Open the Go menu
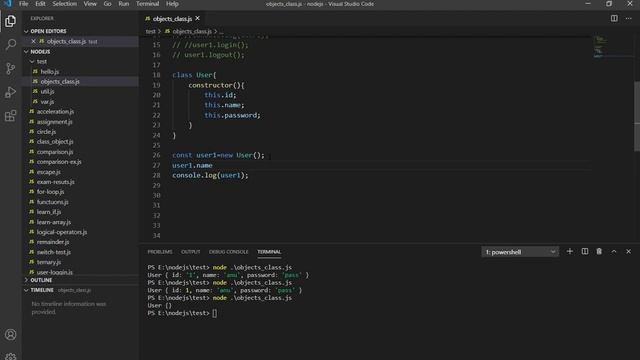The height and width of the screenshot is (360, 640). (107, 4)
